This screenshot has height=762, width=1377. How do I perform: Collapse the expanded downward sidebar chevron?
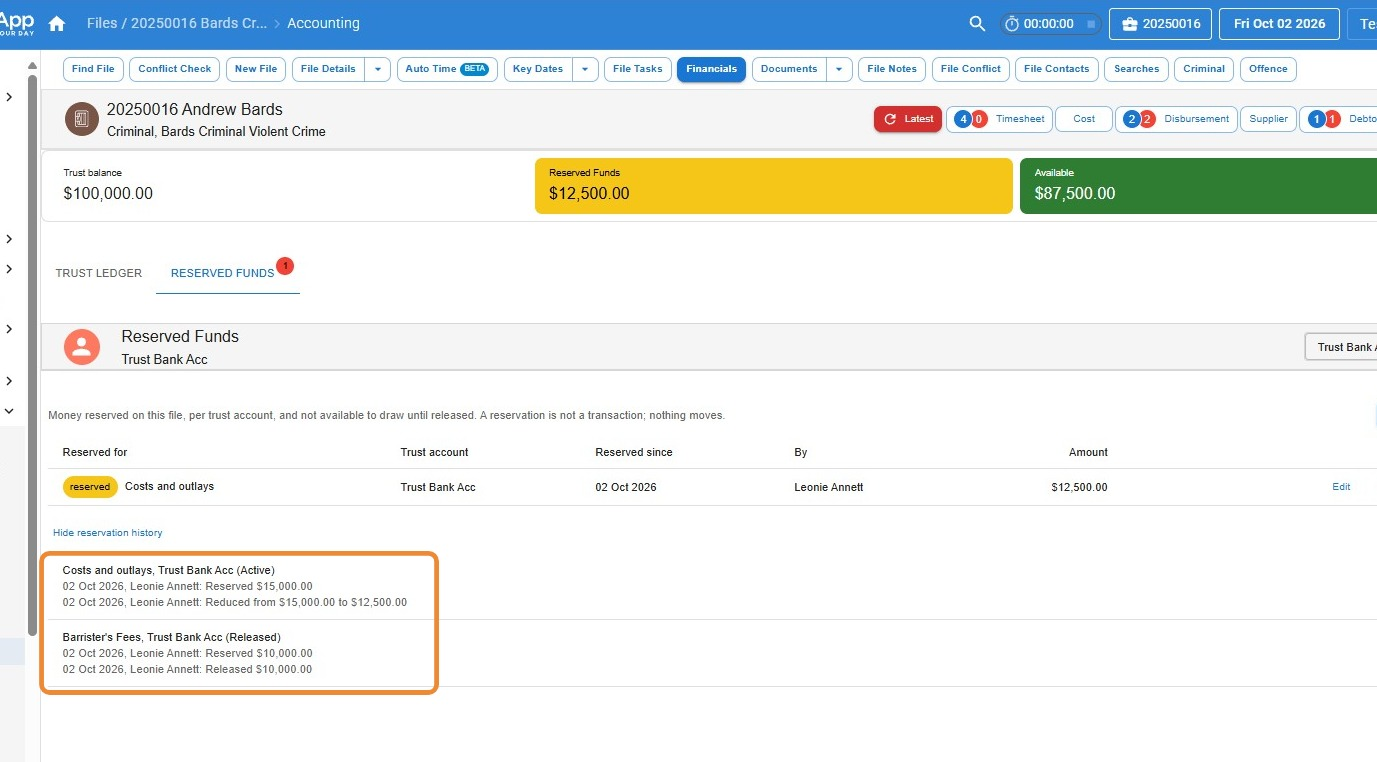[x=10, y=410]
